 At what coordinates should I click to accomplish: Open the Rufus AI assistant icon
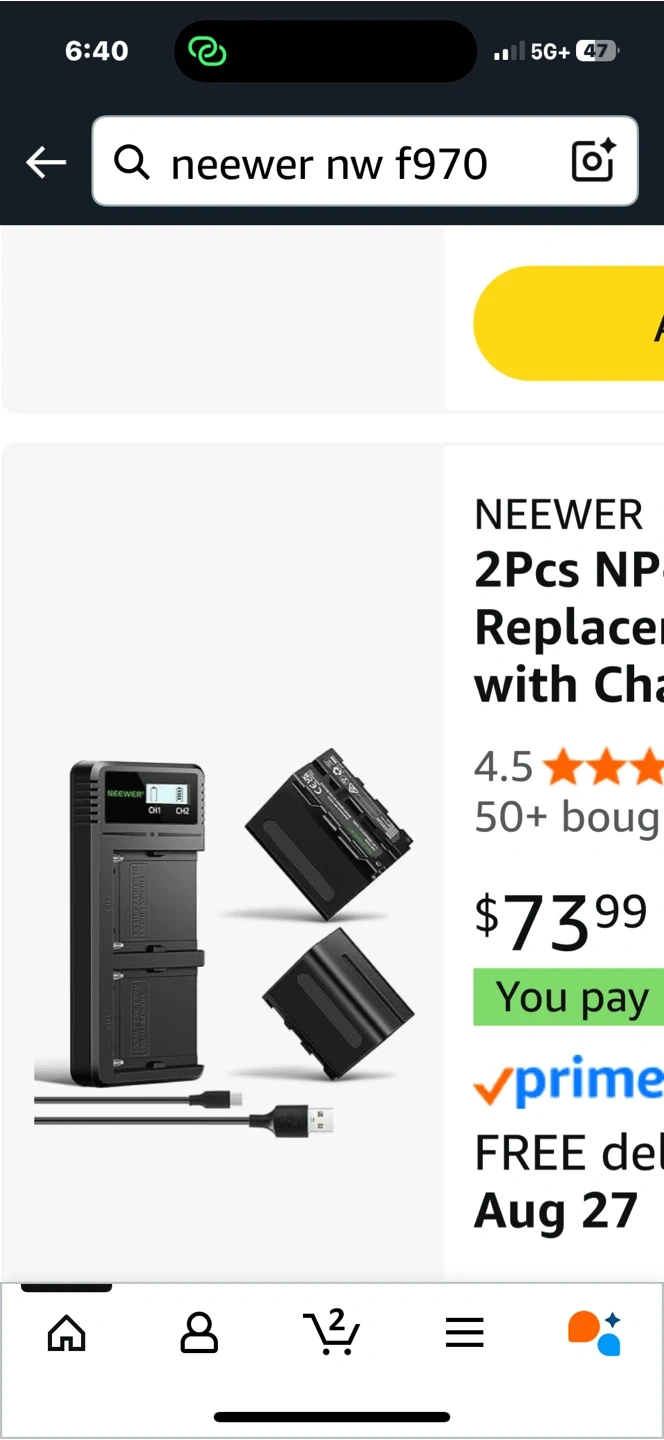(595, 1333)
